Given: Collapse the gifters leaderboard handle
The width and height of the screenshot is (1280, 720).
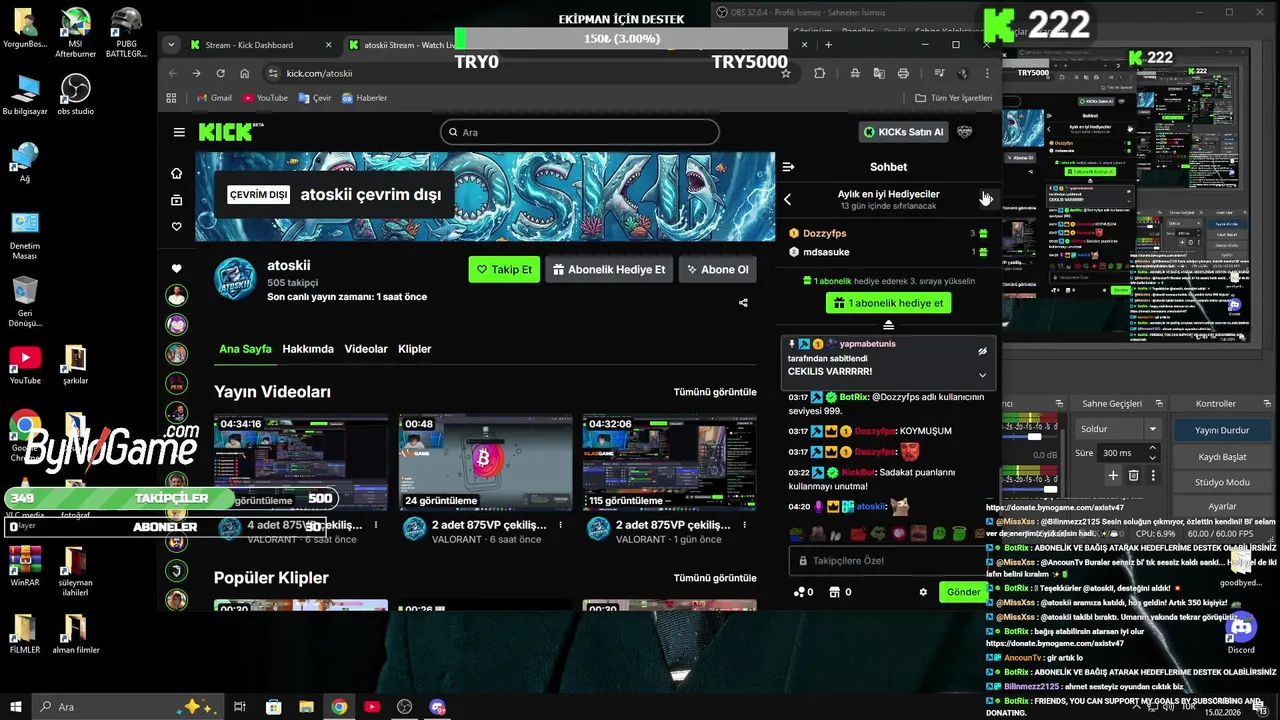Looking at the screenshot, I should coord(888,325).
